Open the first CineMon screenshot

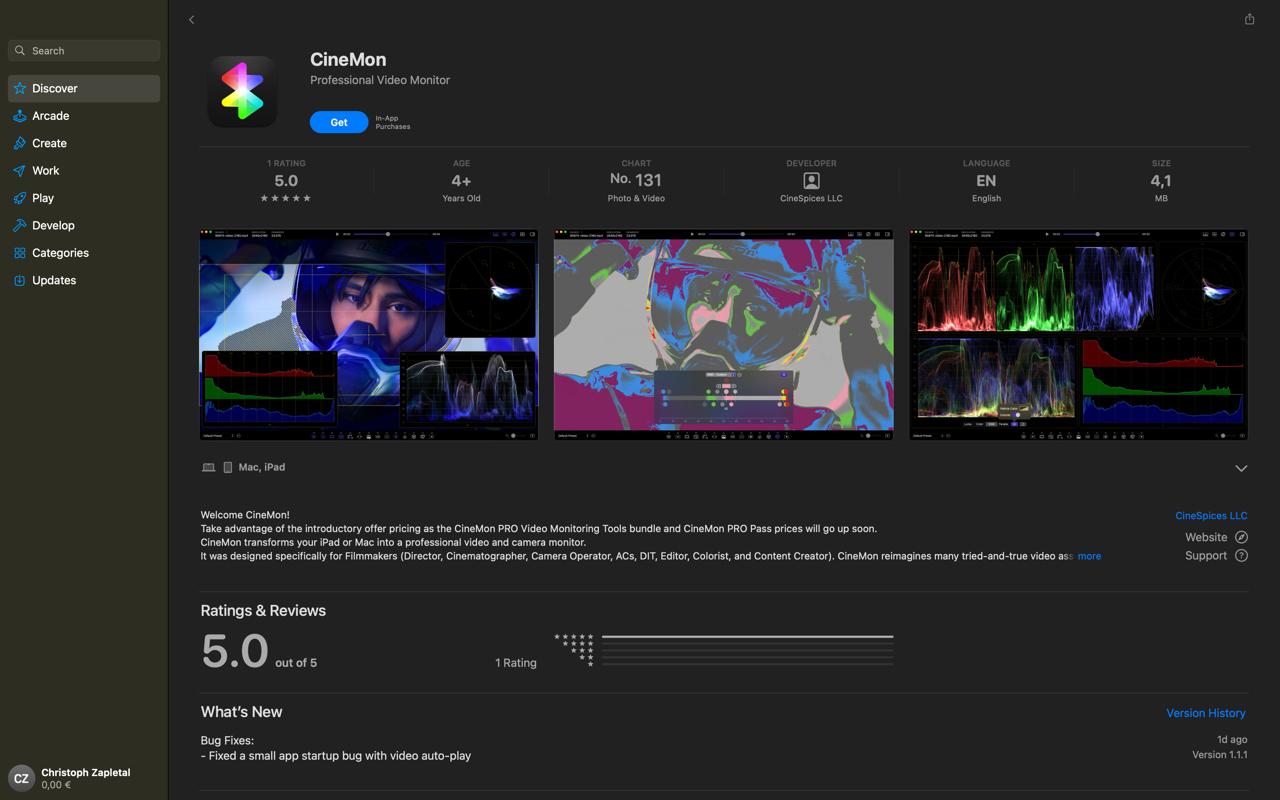pyautogui.click(x=368, y=334)
